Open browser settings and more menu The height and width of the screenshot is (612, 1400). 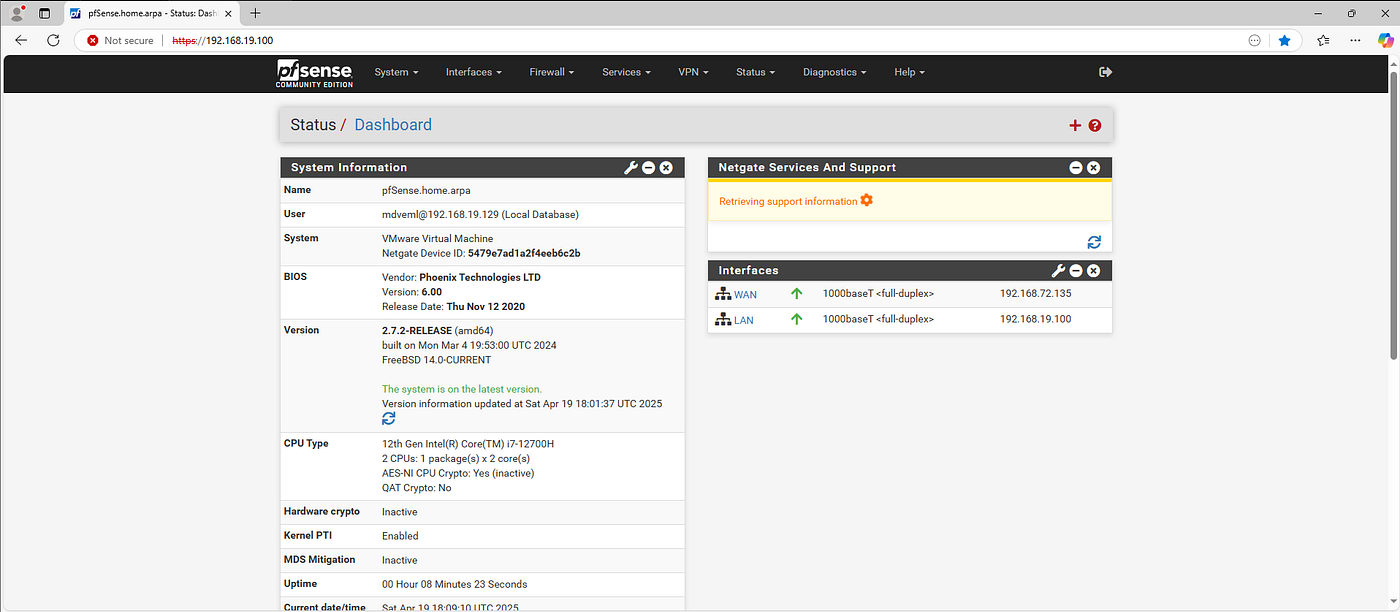point(1355,40)
